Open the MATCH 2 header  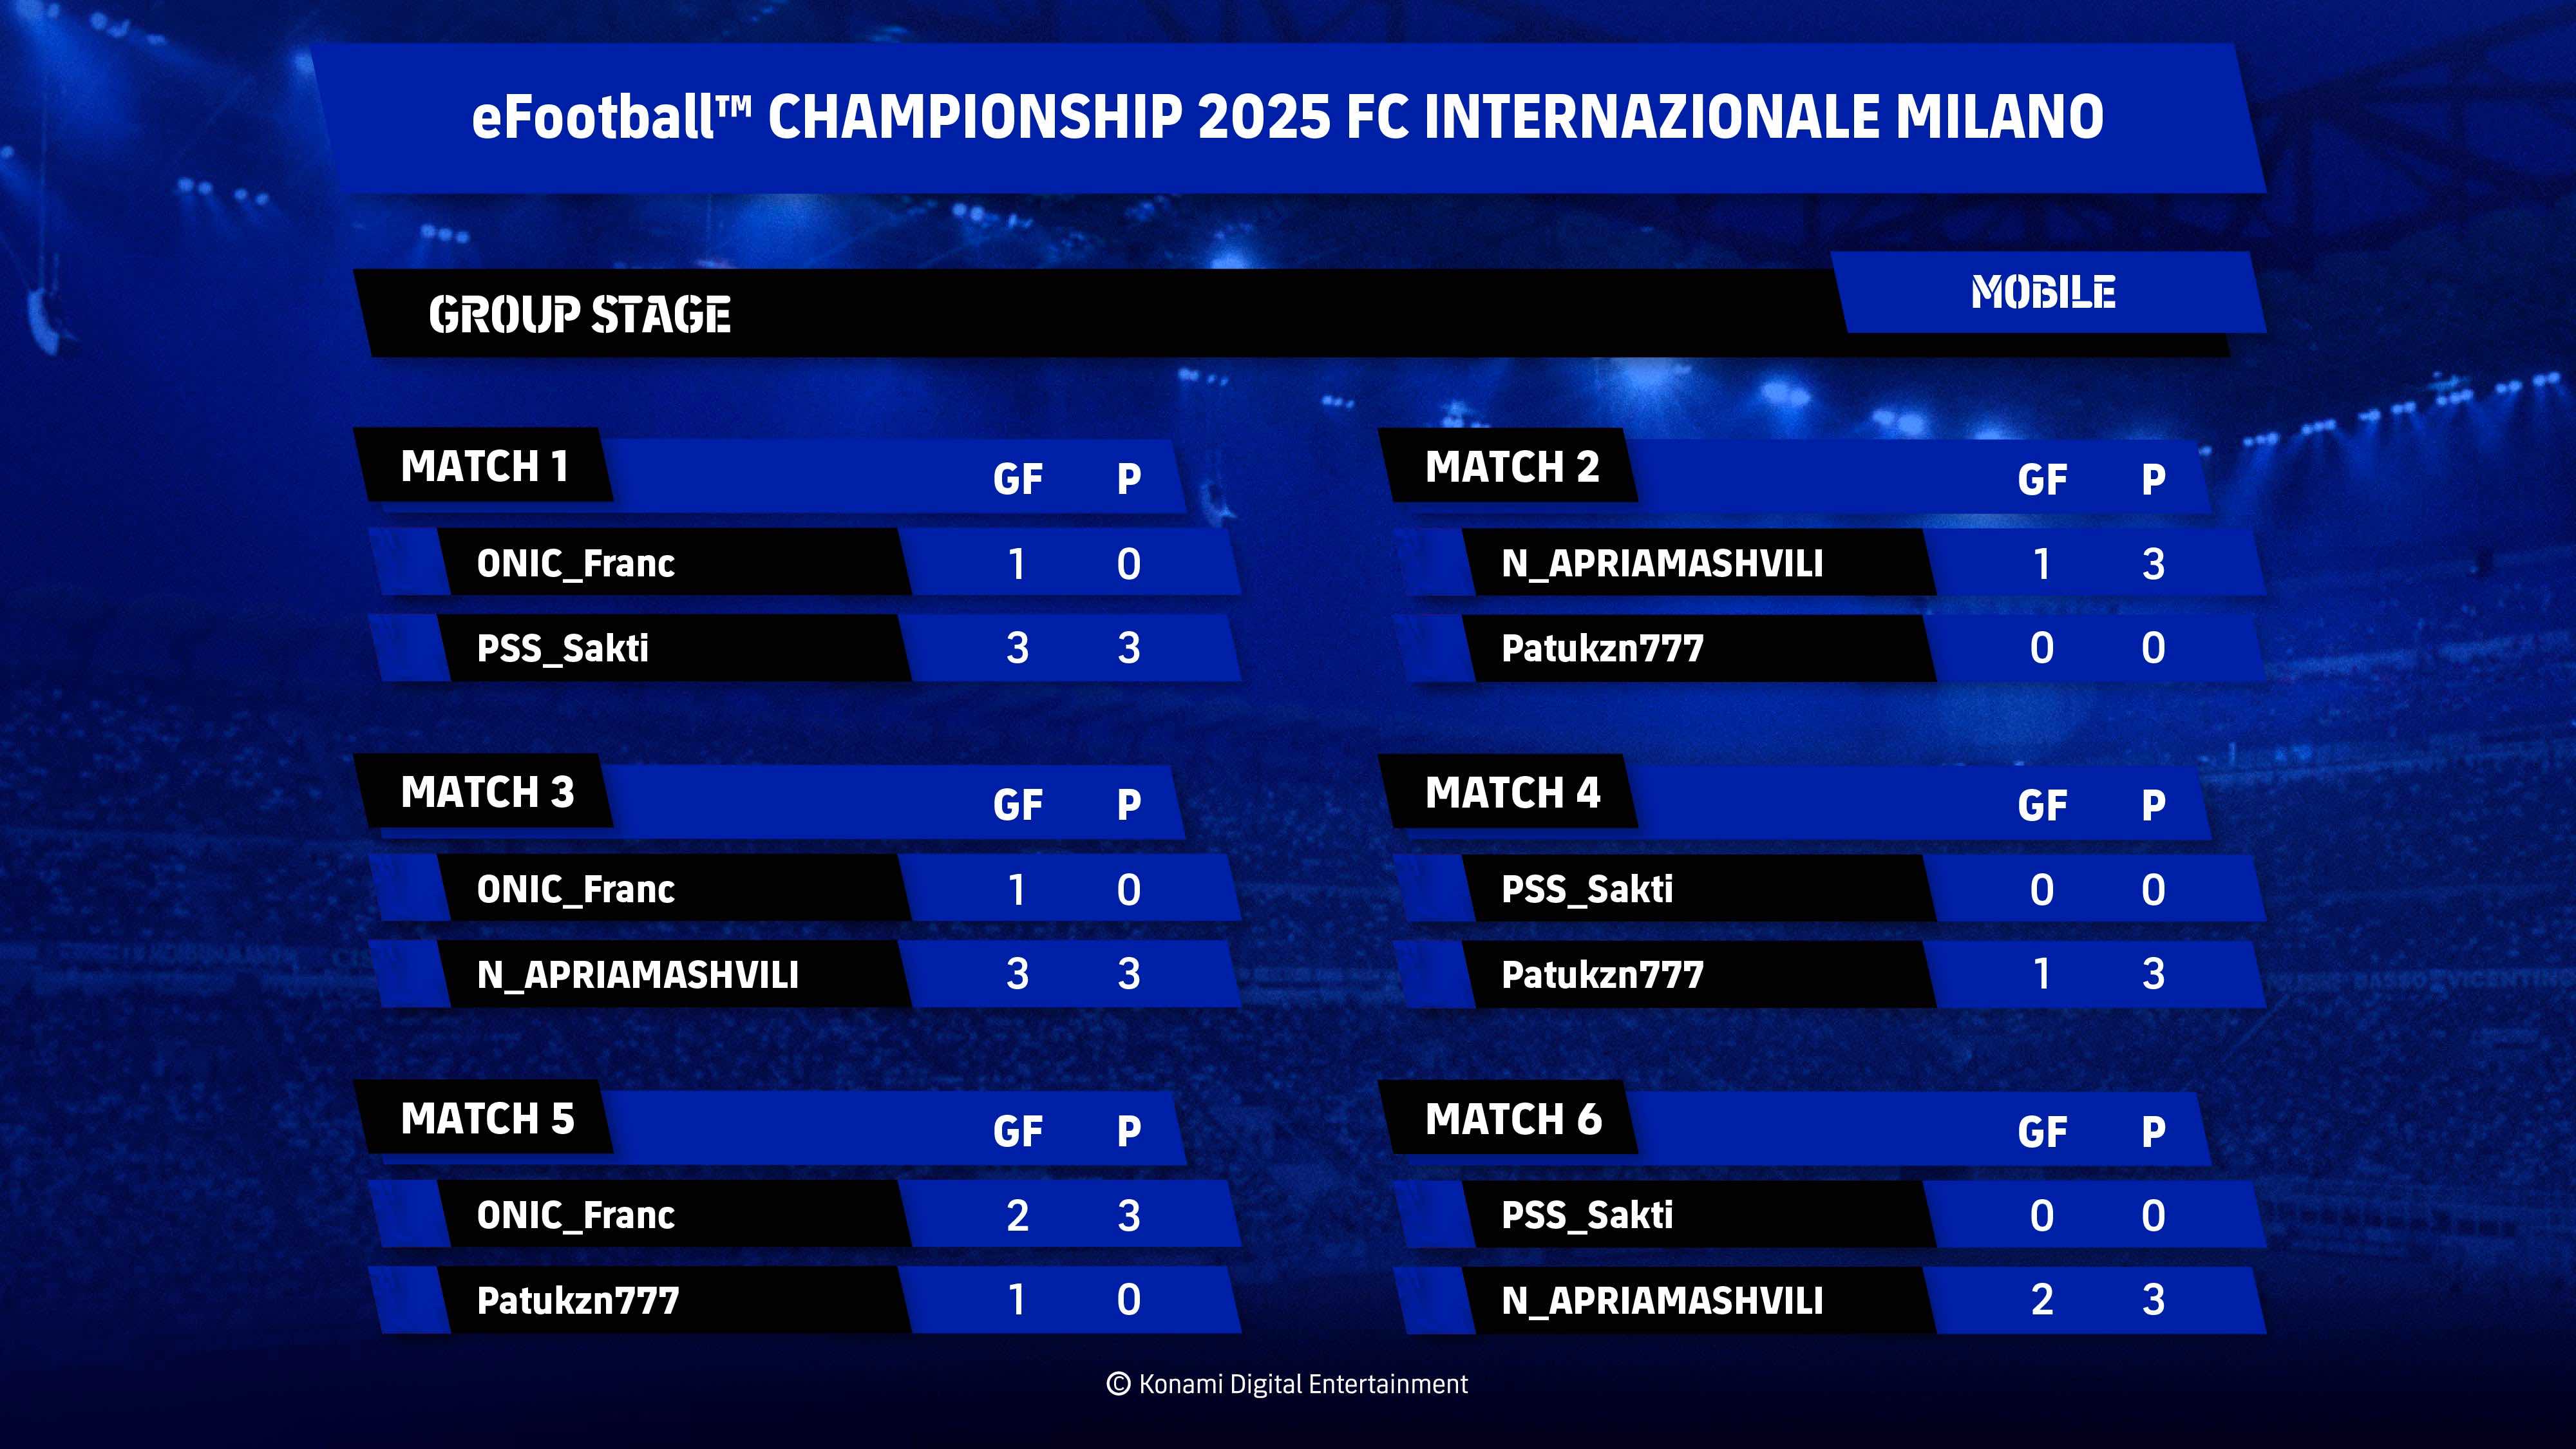1512,467
